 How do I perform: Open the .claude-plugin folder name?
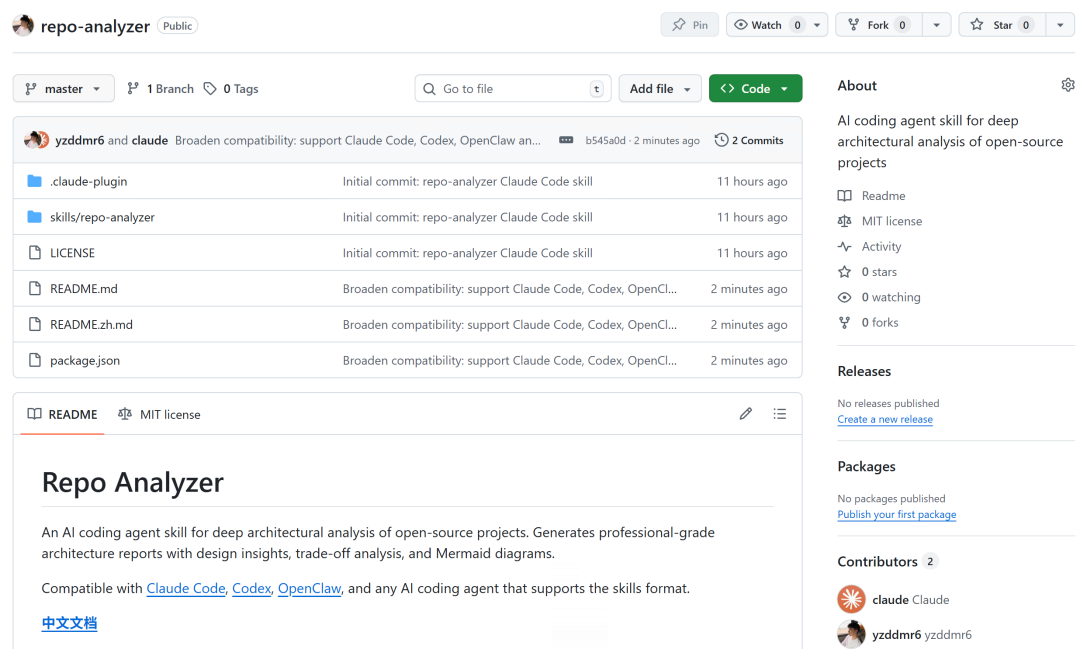[89, 181]
